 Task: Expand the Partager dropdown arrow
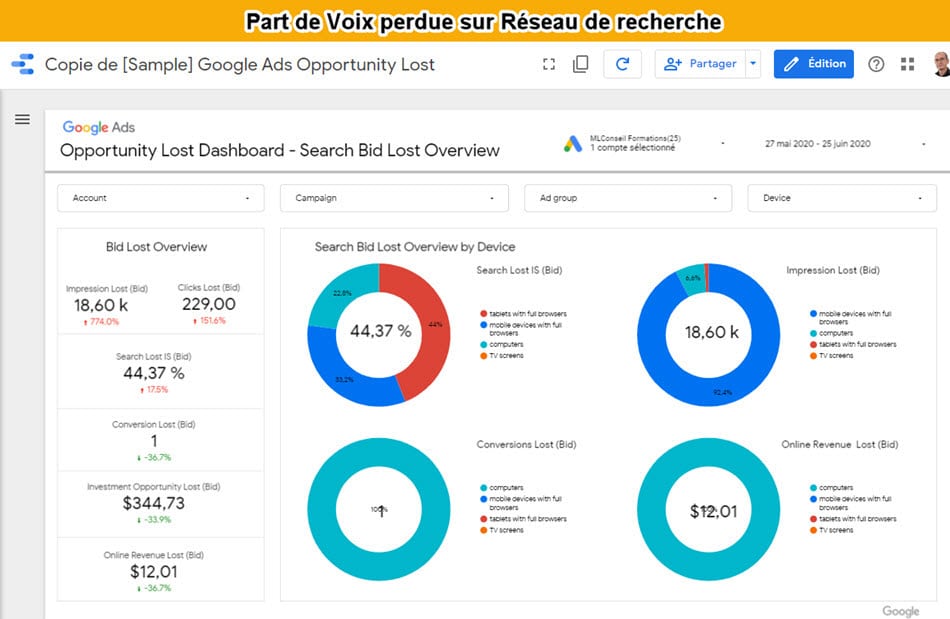click(753, 64)
